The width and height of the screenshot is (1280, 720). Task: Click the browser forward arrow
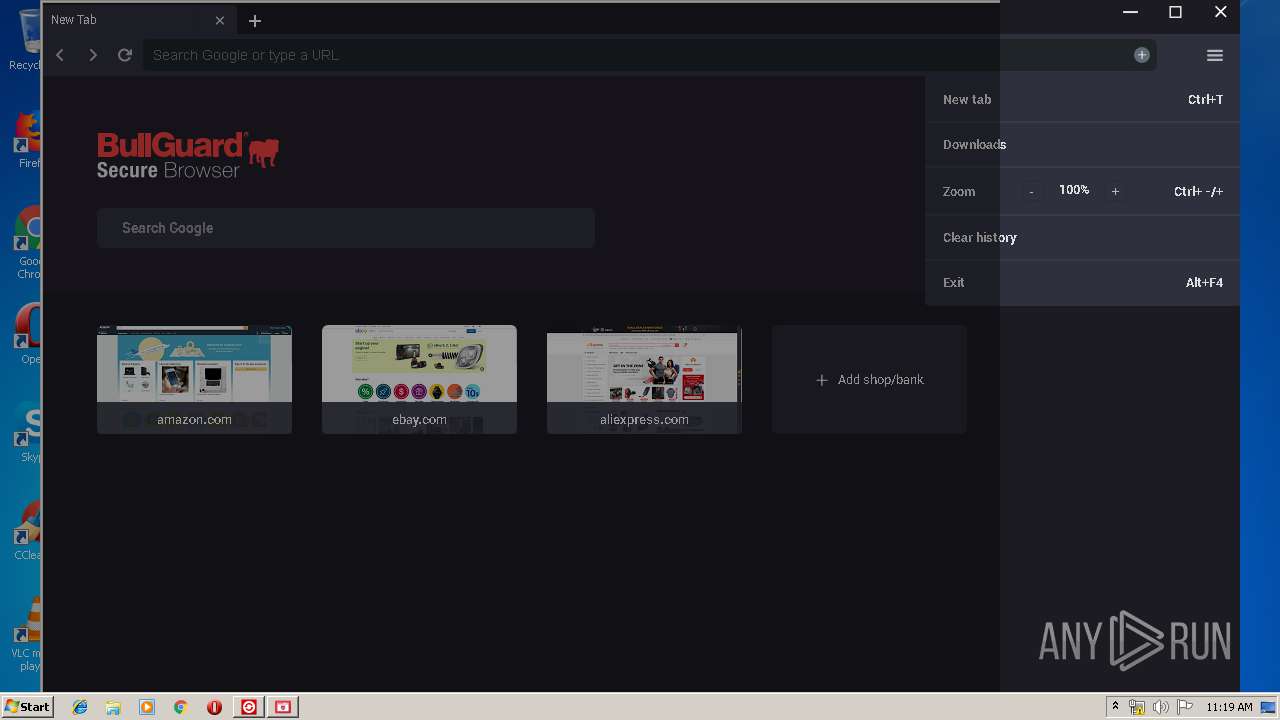coord(93,55)
